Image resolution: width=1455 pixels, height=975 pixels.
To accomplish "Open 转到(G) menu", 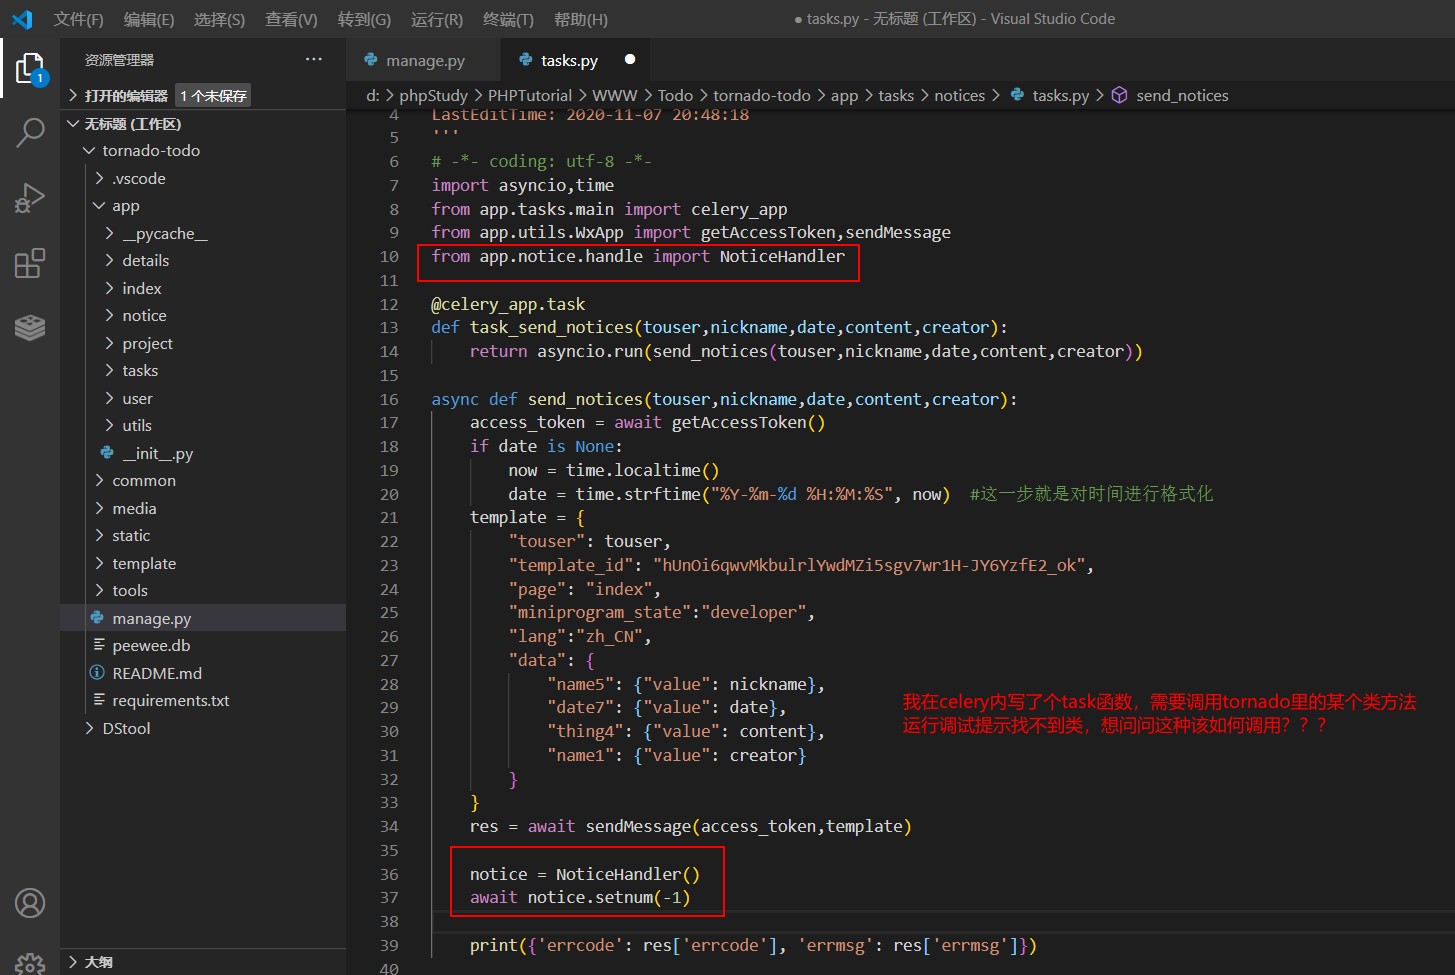I will click(x=364, y=19).
